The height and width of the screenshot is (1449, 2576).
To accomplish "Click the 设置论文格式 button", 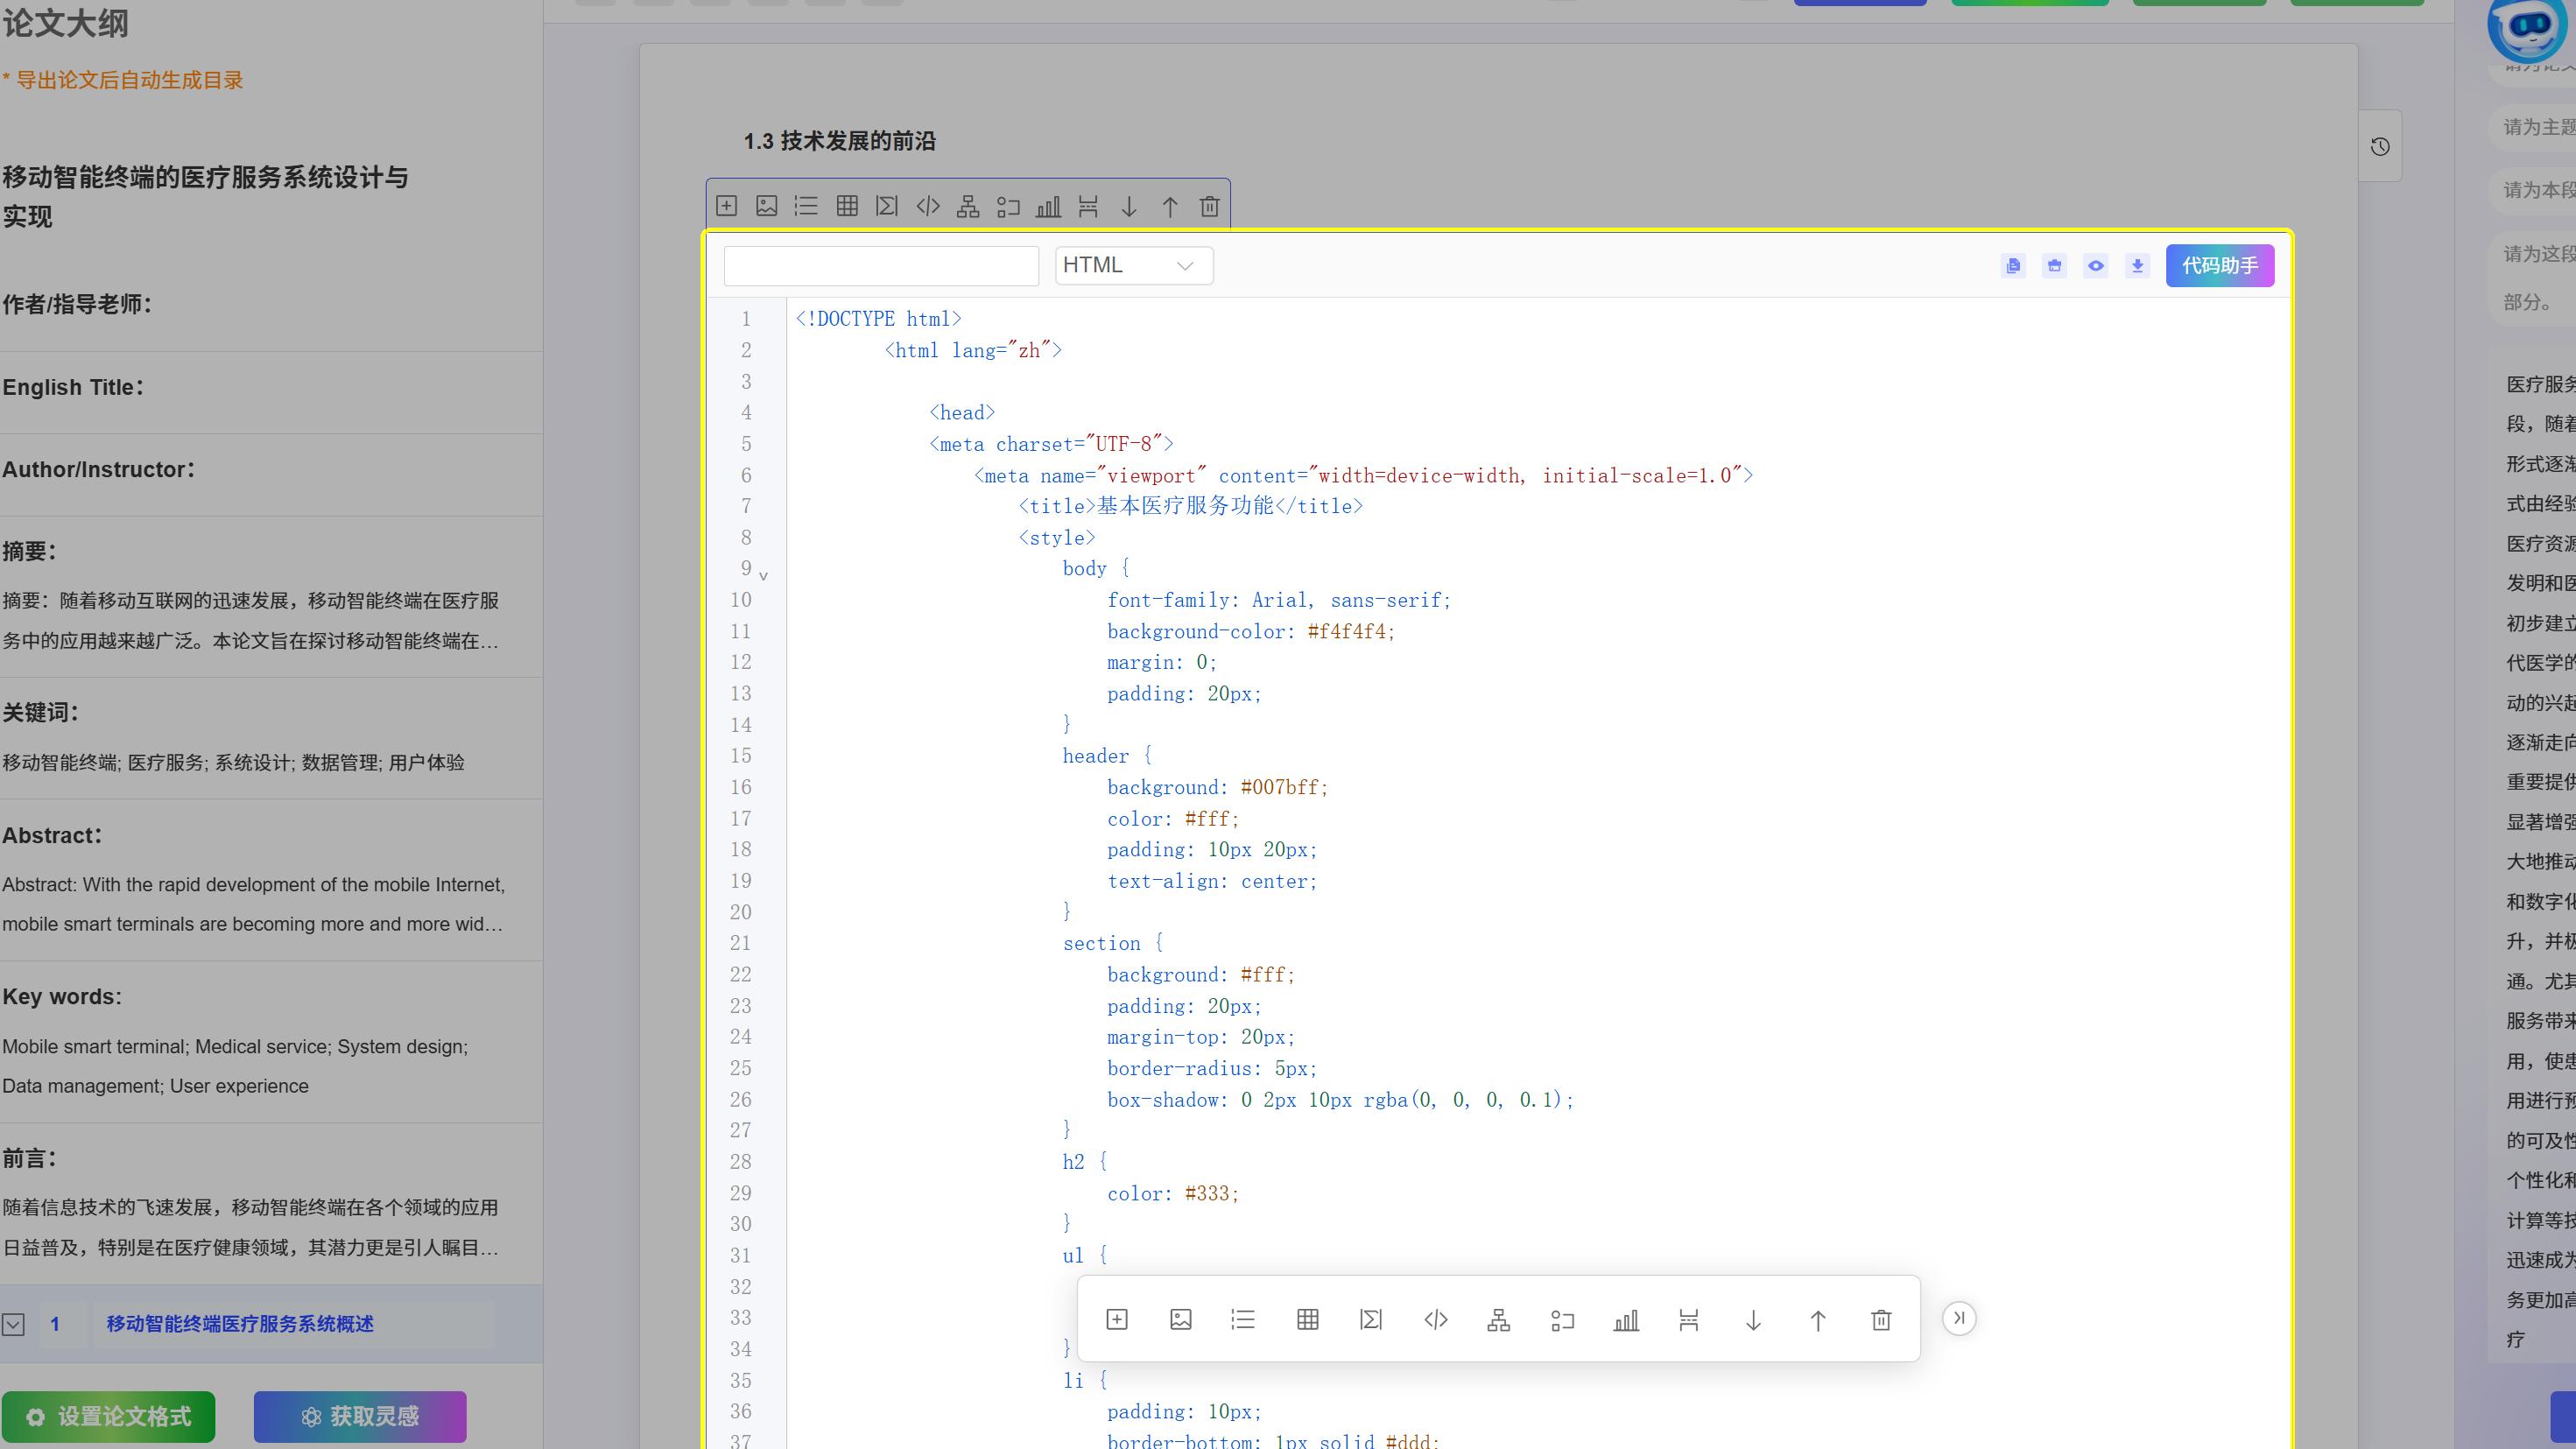I will point(108,1416).
